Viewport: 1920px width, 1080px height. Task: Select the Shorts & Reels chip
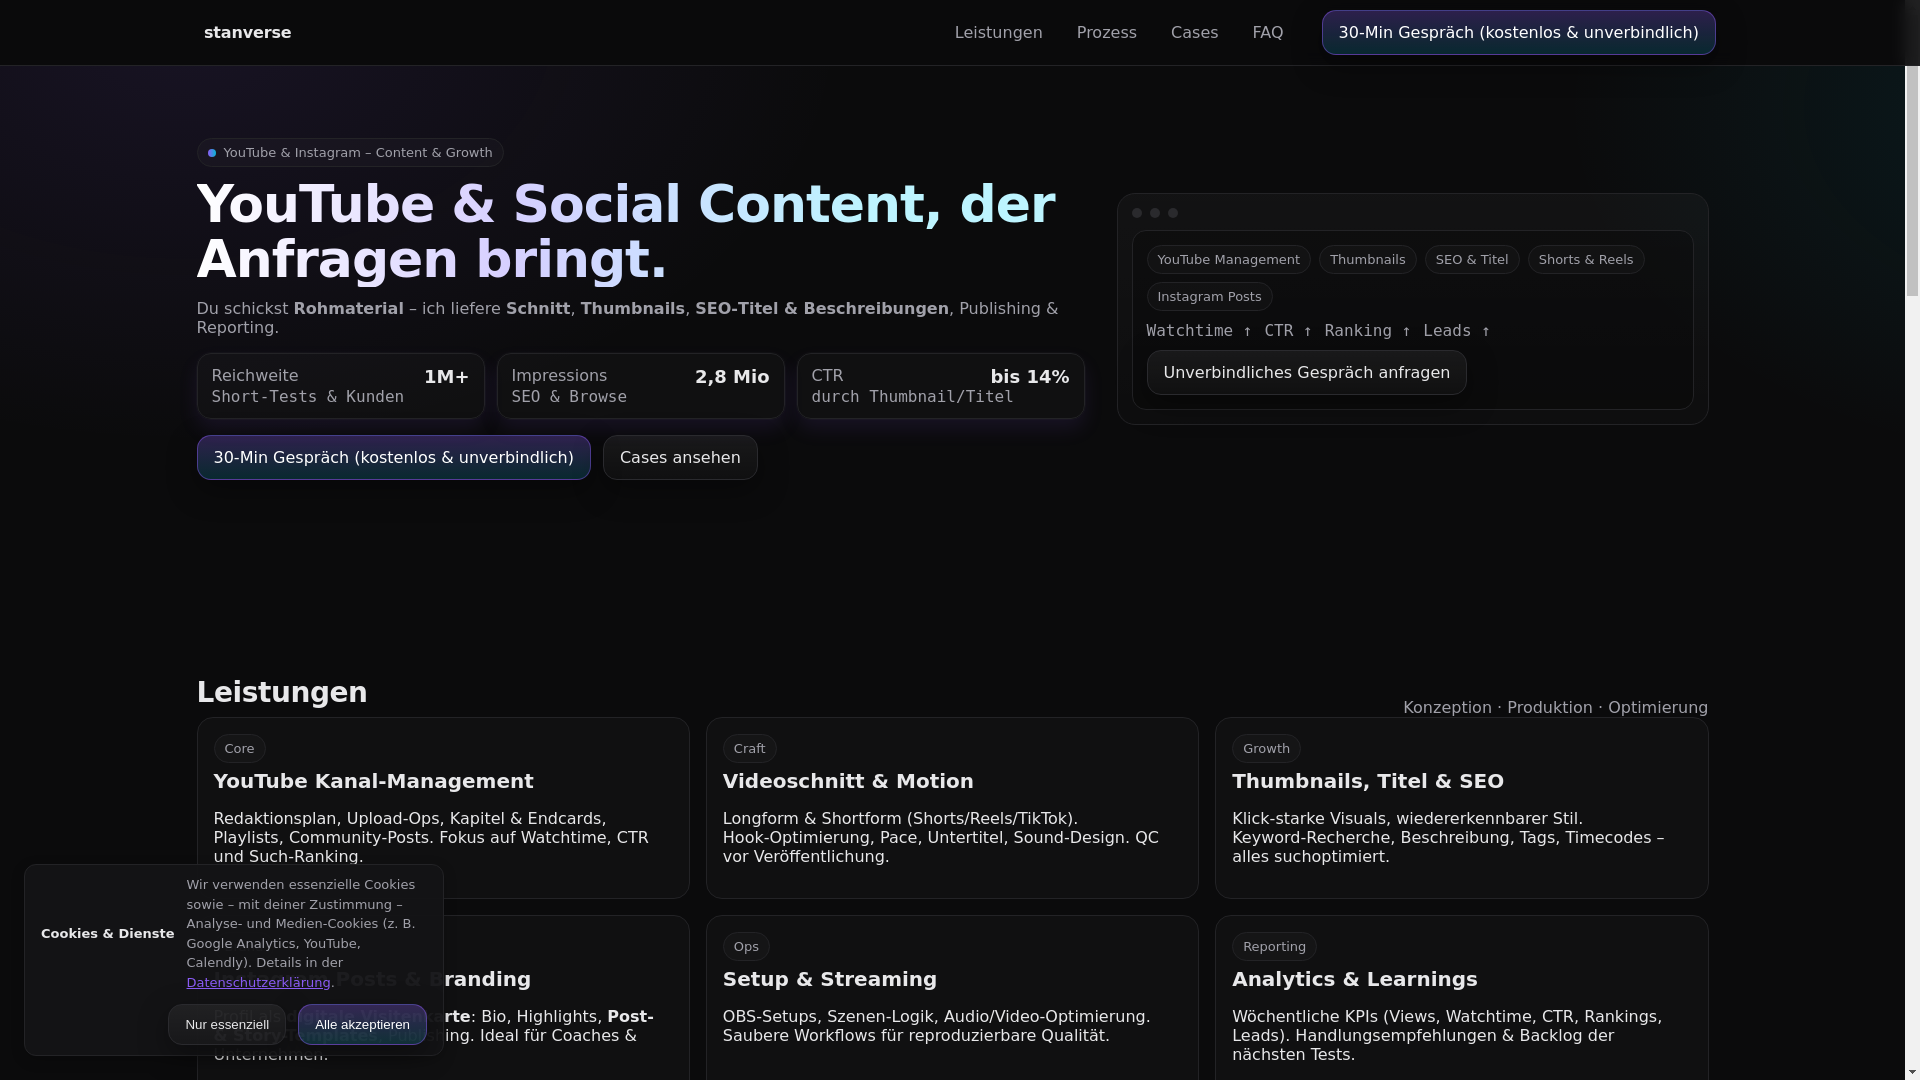(x=1585, y=260)
